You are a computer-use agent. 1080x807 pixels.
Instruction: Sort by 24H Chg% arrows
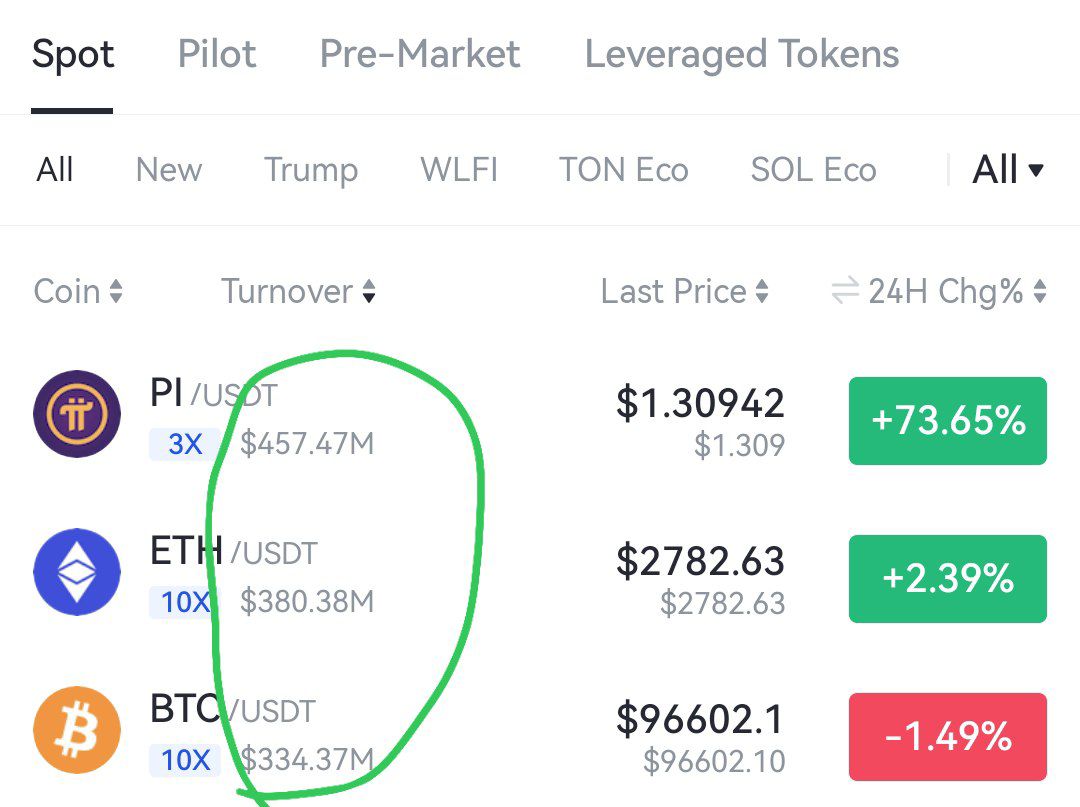tap(1040, 291)
